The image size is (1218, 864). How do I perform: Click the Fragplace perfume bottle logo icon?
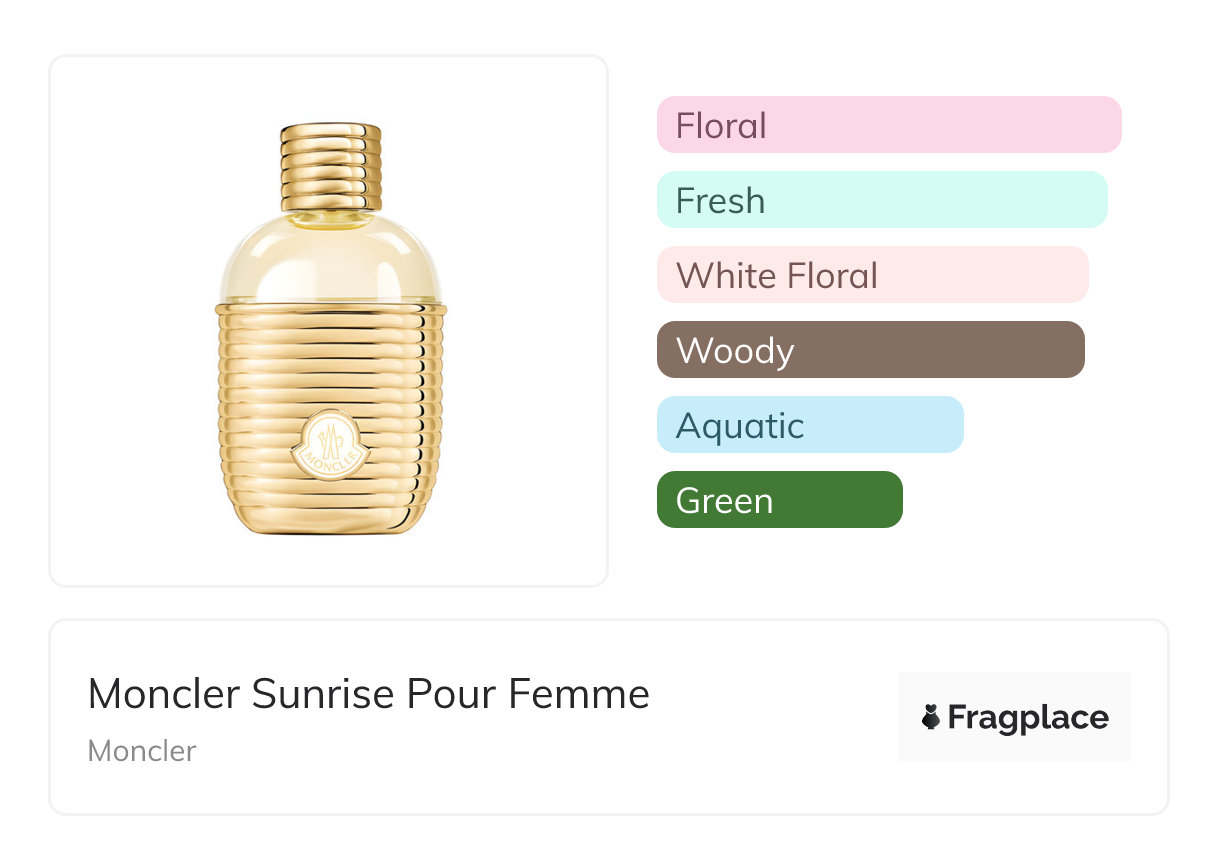coord(931,717)
